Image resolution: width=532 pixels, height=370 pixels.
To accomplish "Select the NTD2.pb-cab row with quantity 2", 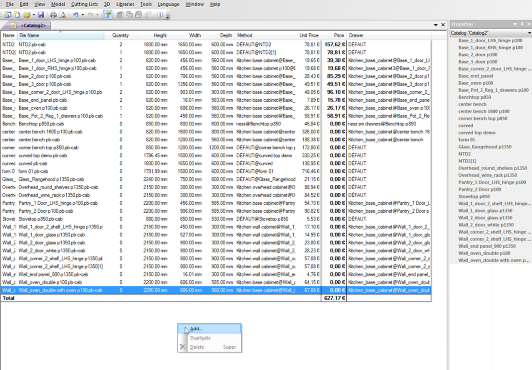I will [216, 44].
